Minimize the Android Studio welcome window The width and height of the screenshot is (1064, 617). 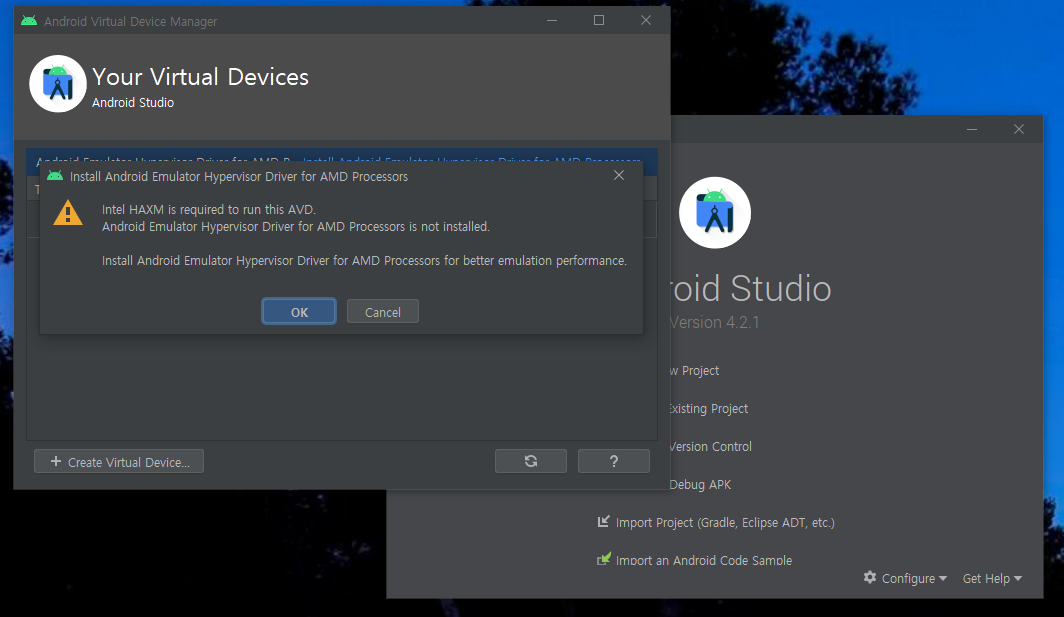[x=972, y=129]
